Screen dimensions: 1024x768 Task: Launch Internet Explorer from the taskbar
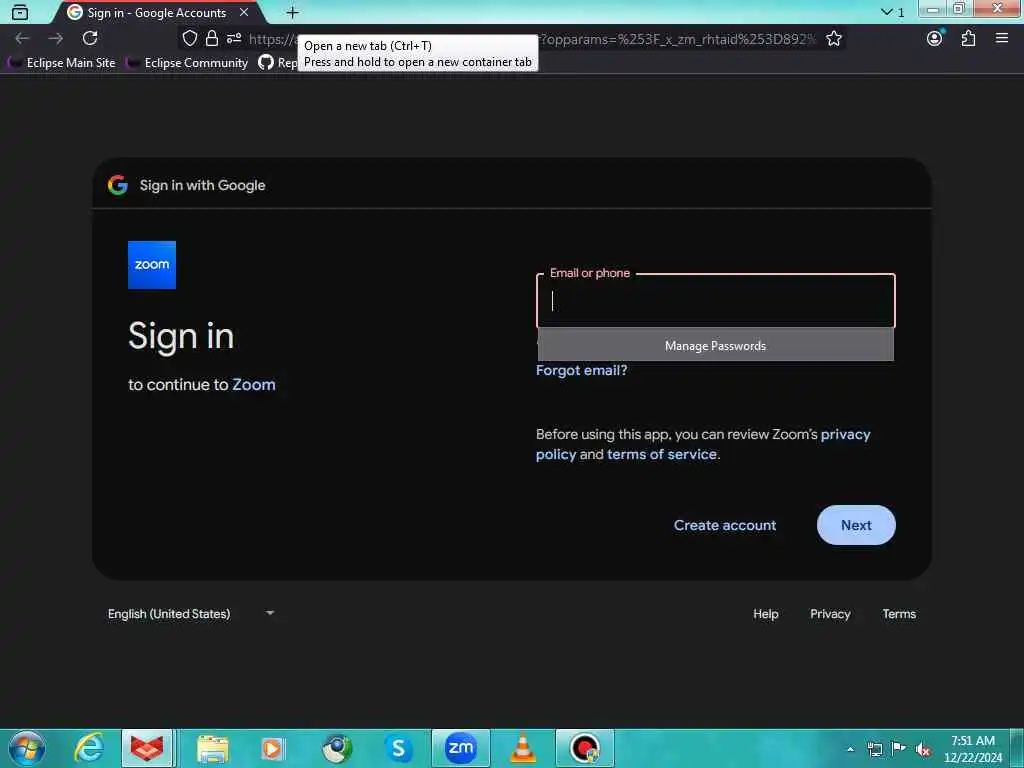89,748
